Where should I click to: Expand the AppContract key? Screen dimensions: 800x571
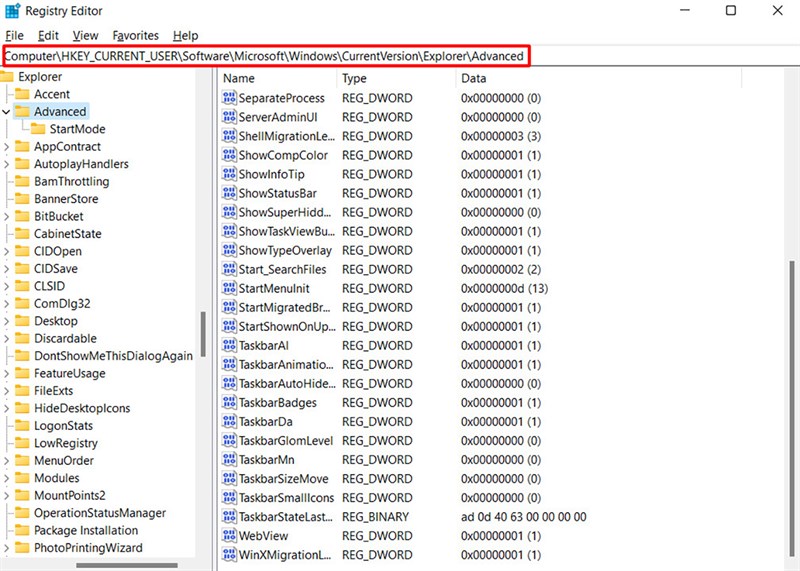point(6,146)
